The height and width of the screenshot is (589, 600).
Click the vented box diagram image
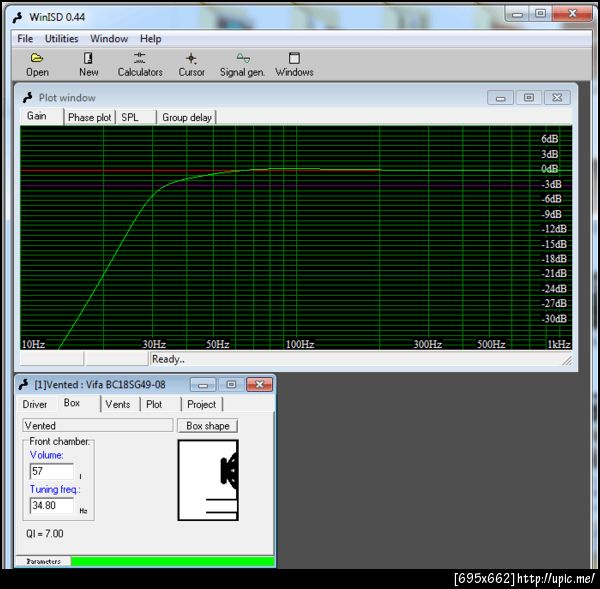(x=208, y=480)
